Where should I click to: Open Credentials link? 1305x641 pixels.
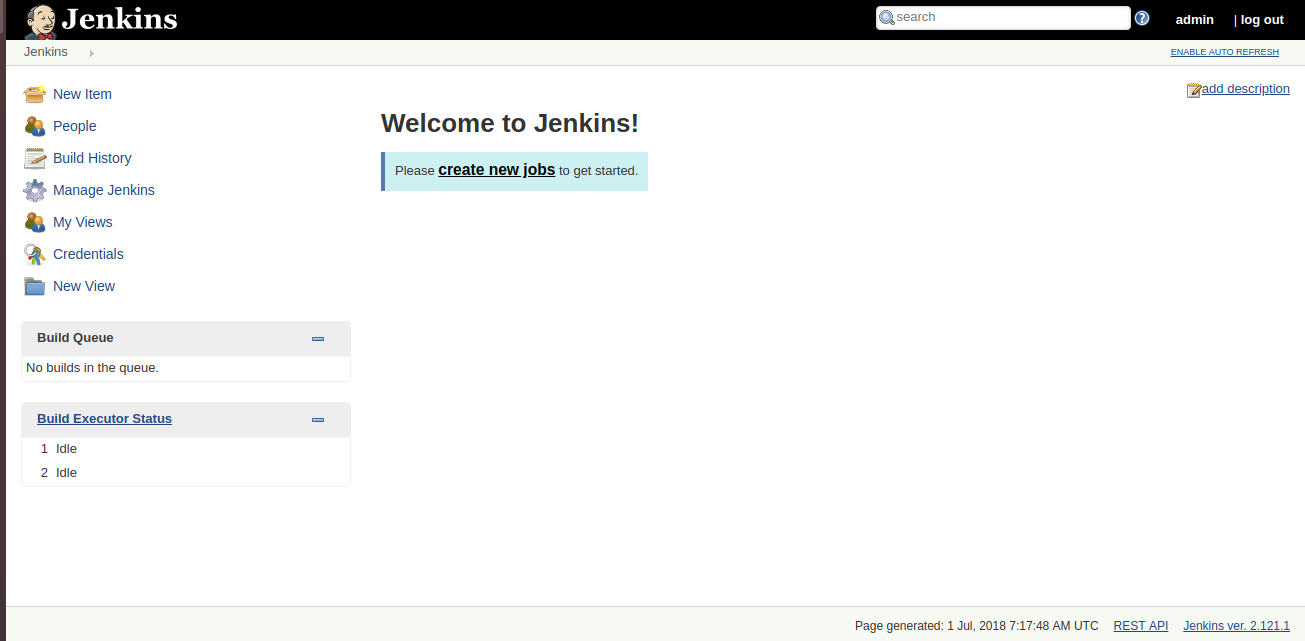point(88,254)
